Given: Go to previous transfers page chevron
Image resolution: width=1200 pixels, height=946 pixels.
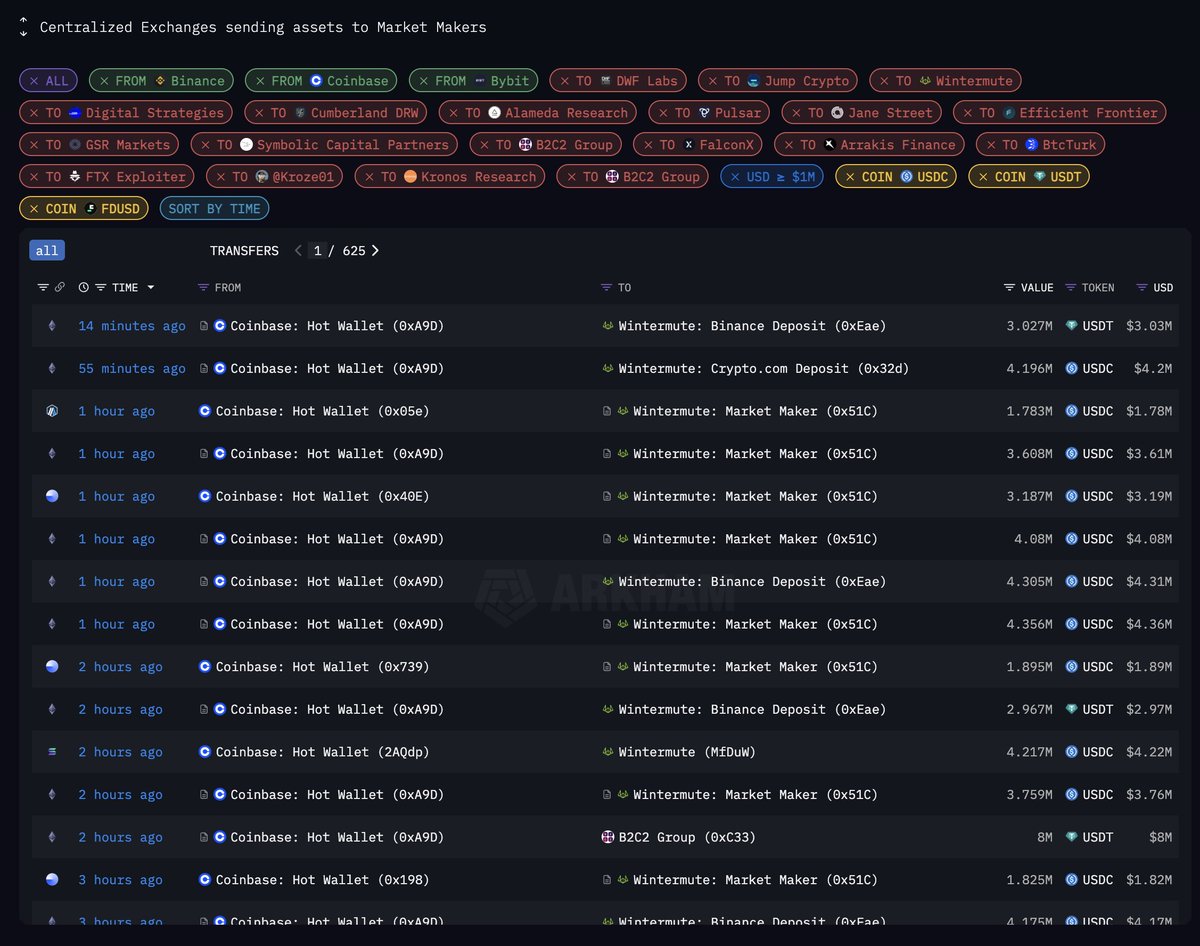Looking at the screenshot, I should pyautogui.click(x=298, y=251).
